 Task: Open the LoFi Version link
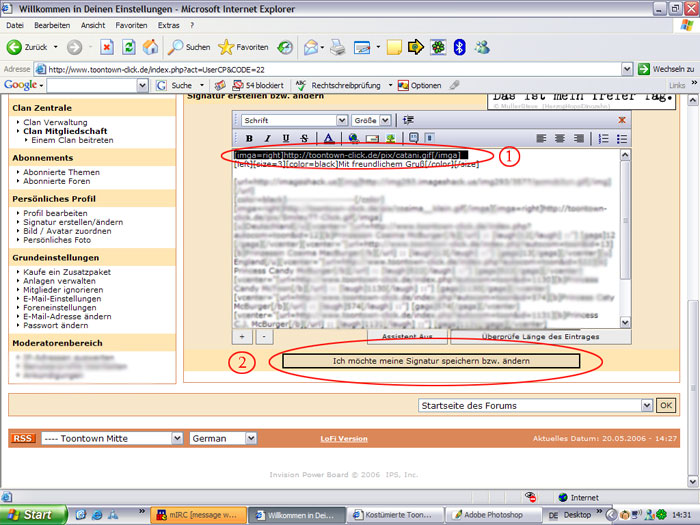click(344, 439)
